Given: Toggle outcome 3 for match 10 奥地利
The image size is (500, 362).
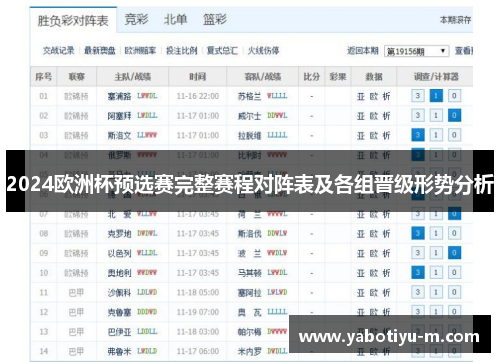Looking at the screenshot, I should (418, 273).
